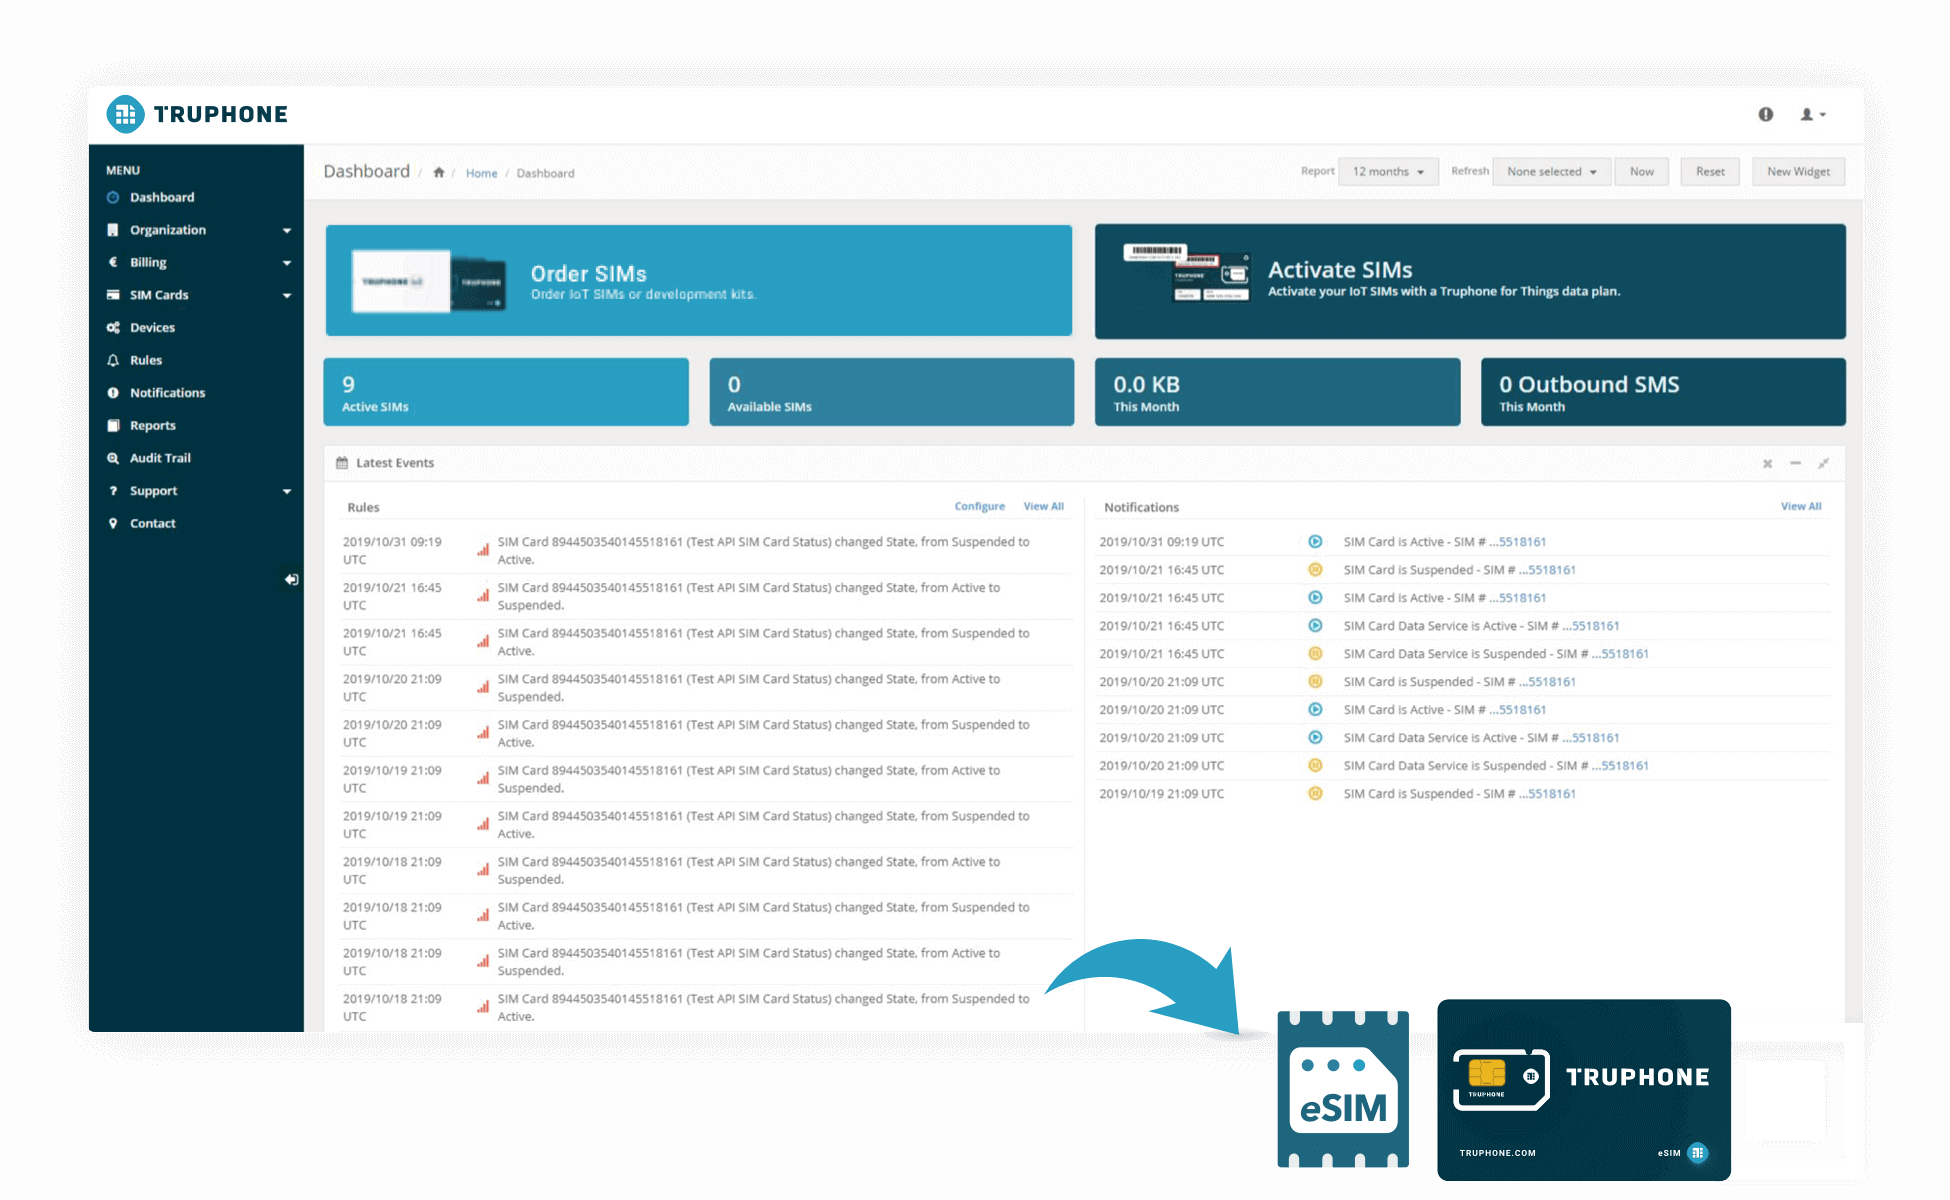This screenshot has height=1200, width=1950.
Task: Open Dashboard in the sidebar menu
Action: point(162,197)
